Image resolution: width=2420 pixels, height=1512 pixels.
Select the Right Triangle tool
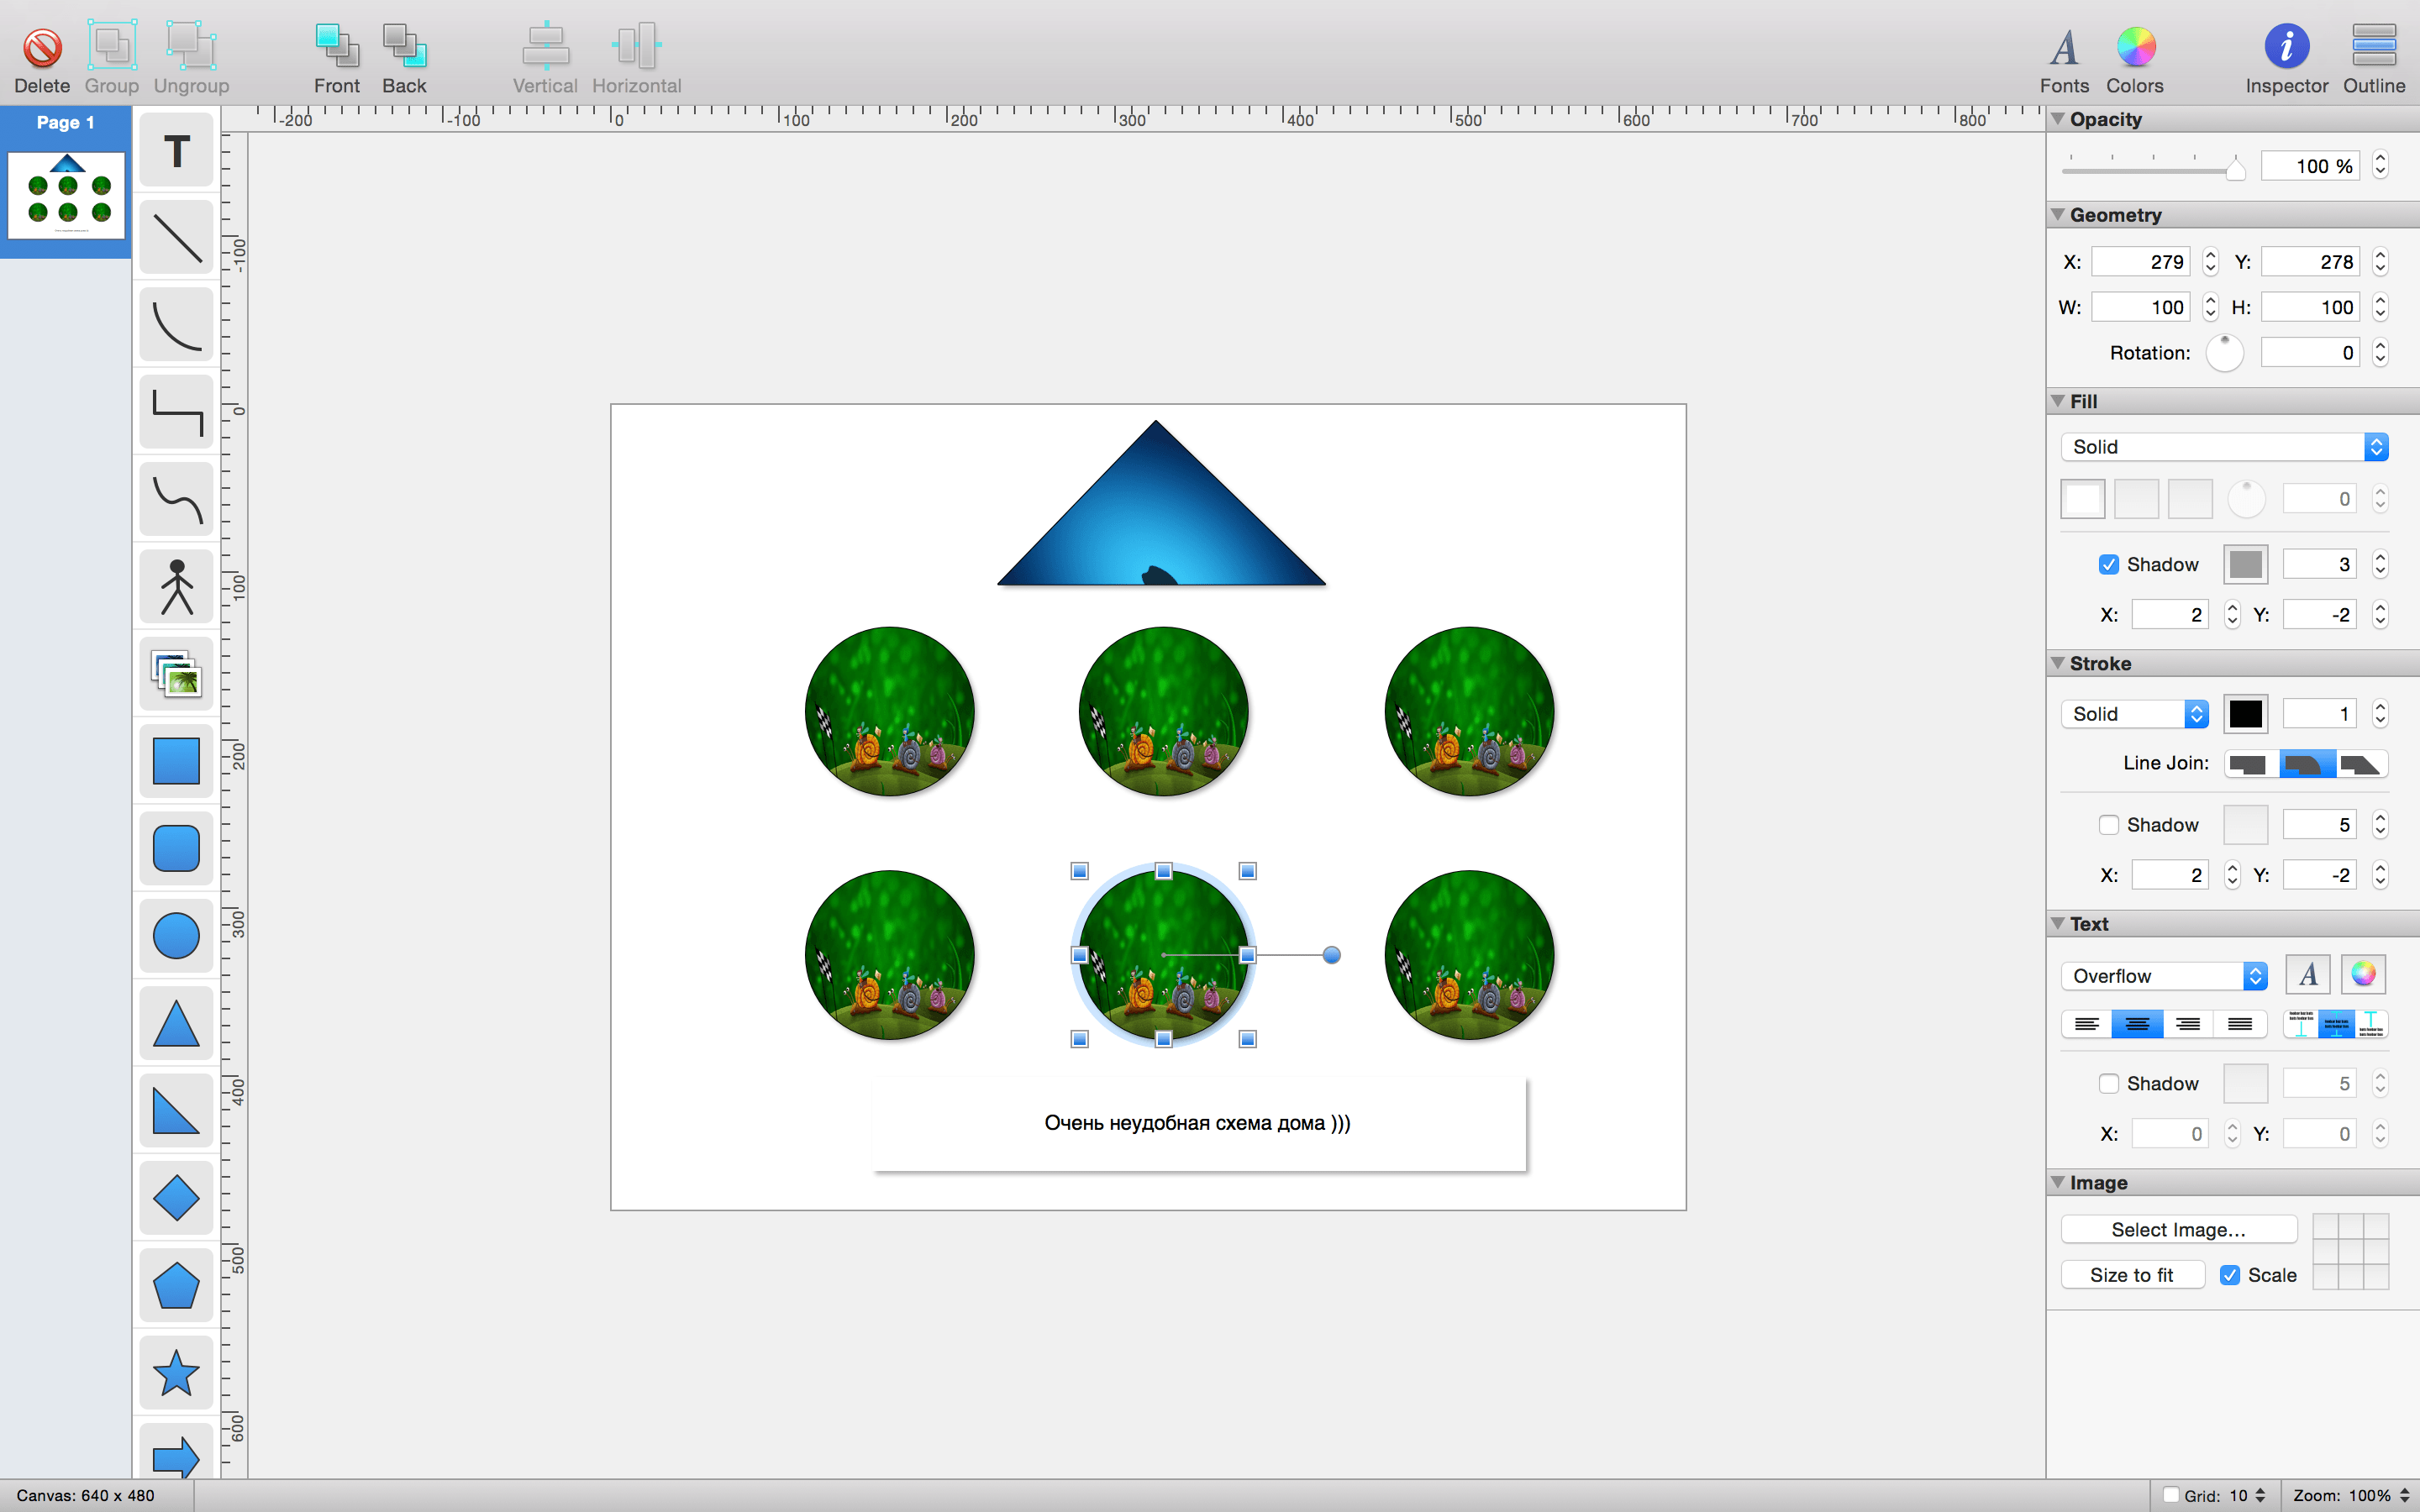point(177,1111)
